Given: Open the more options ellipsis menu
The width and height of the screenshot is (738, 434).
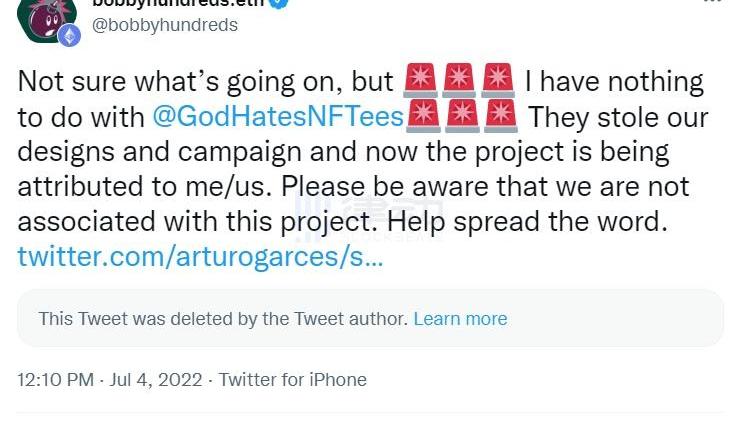Looking at the screenshot, I should [x=711, y=3].
